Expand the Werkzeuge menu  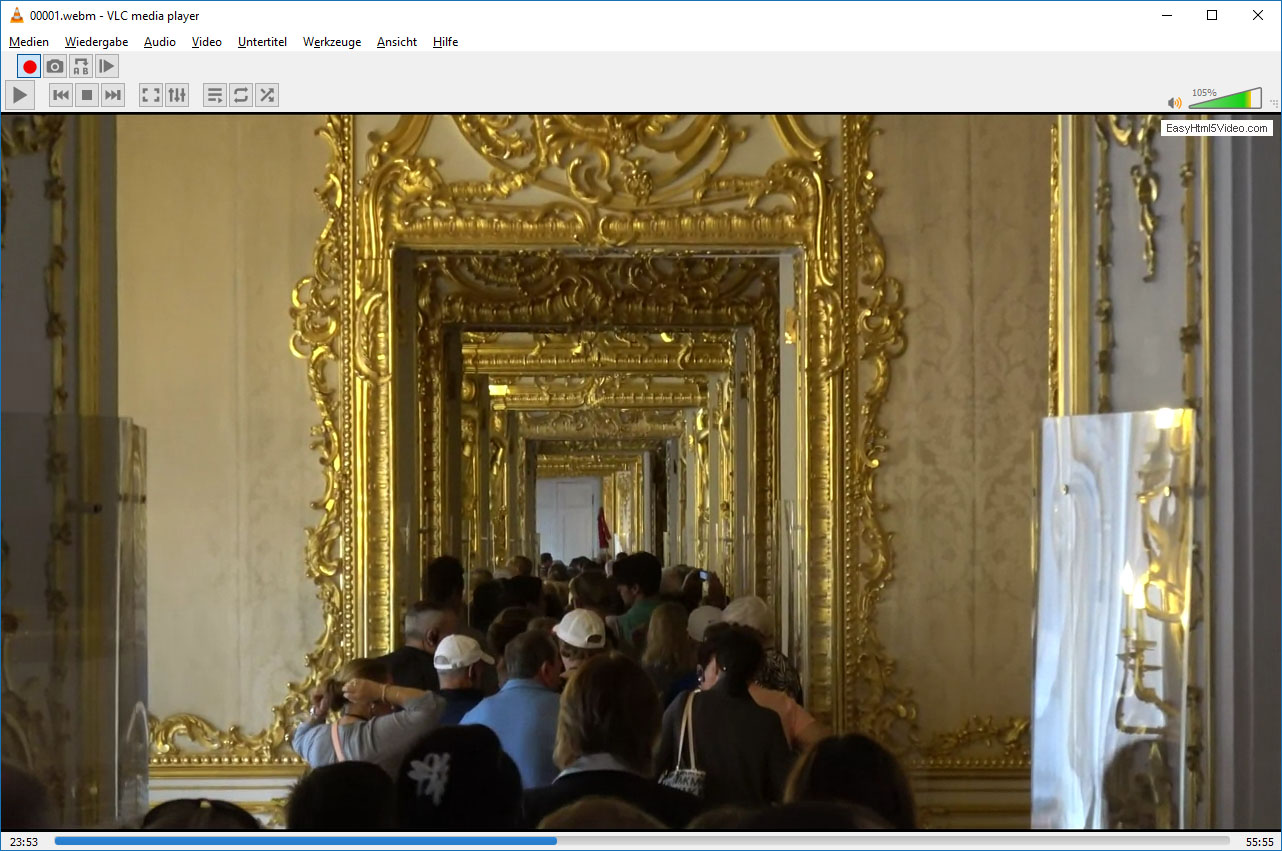[x=332, y=42]
